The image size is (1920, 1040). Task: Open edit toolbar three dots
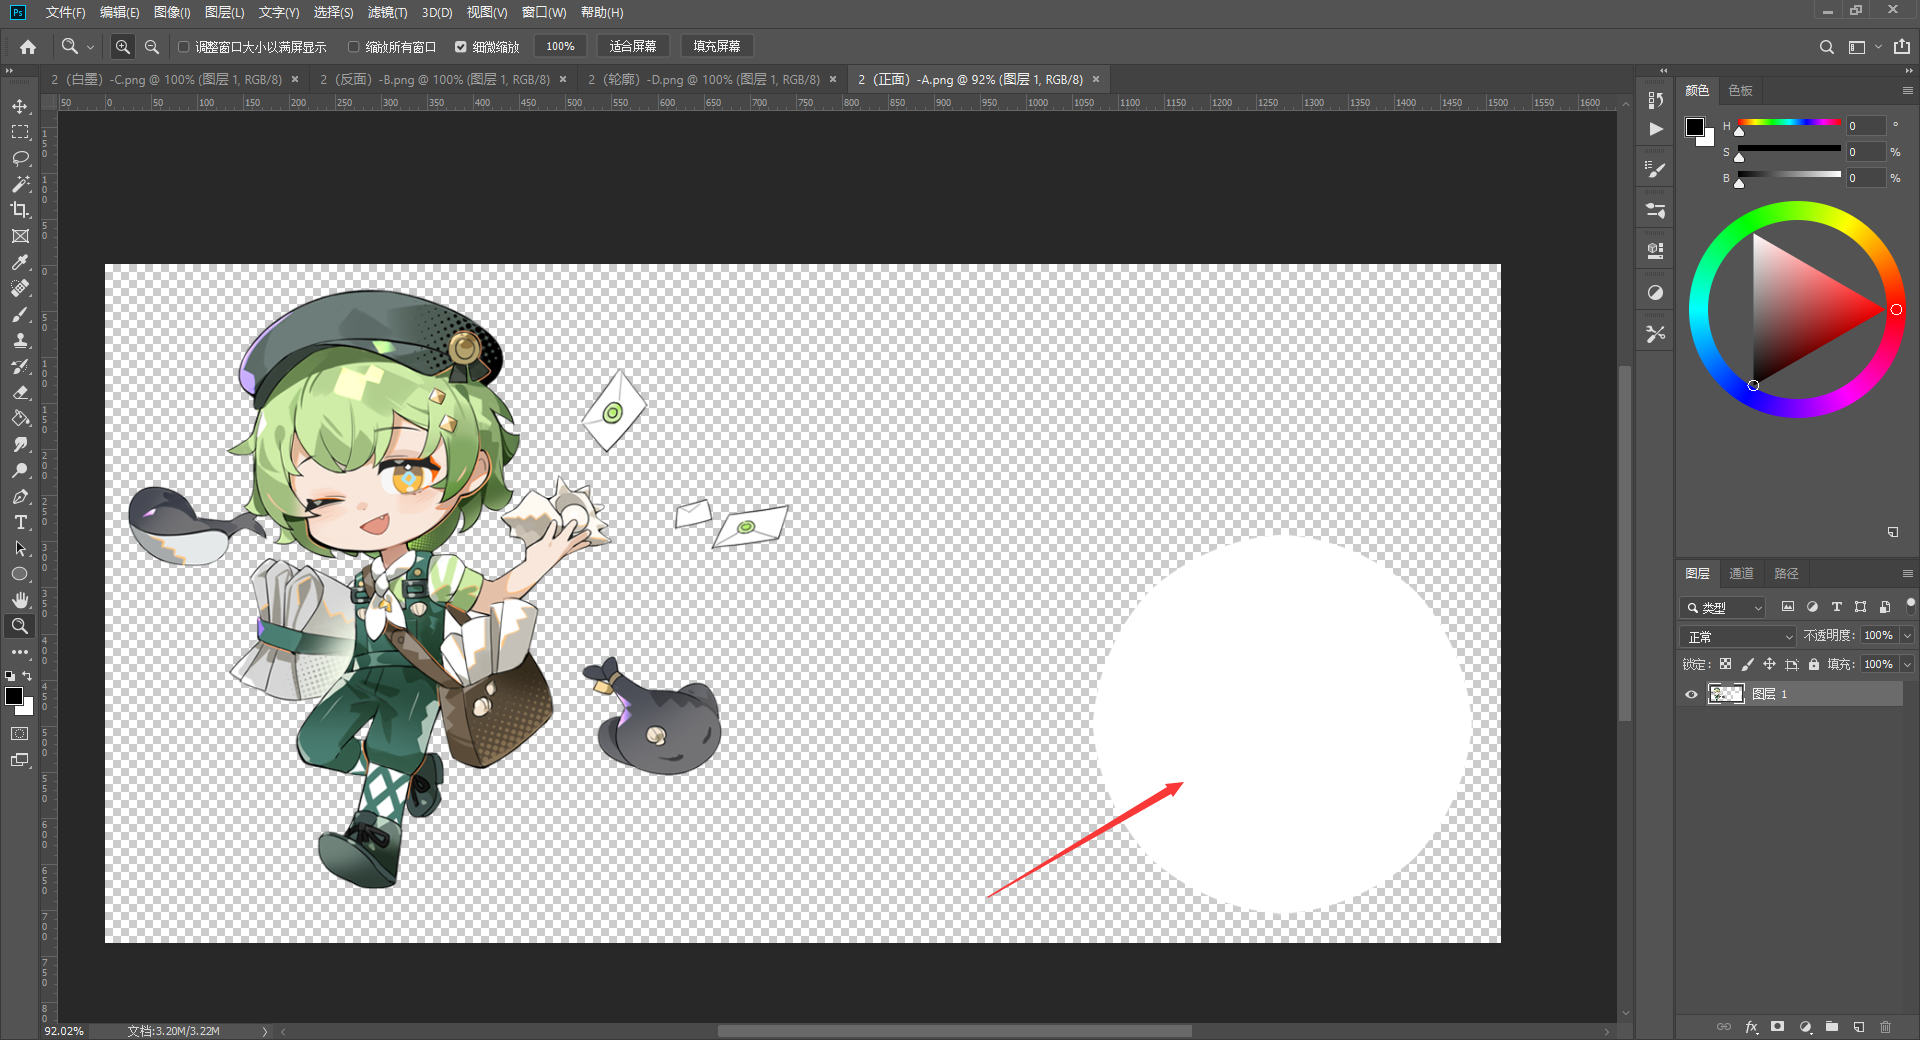pos(20,652)
